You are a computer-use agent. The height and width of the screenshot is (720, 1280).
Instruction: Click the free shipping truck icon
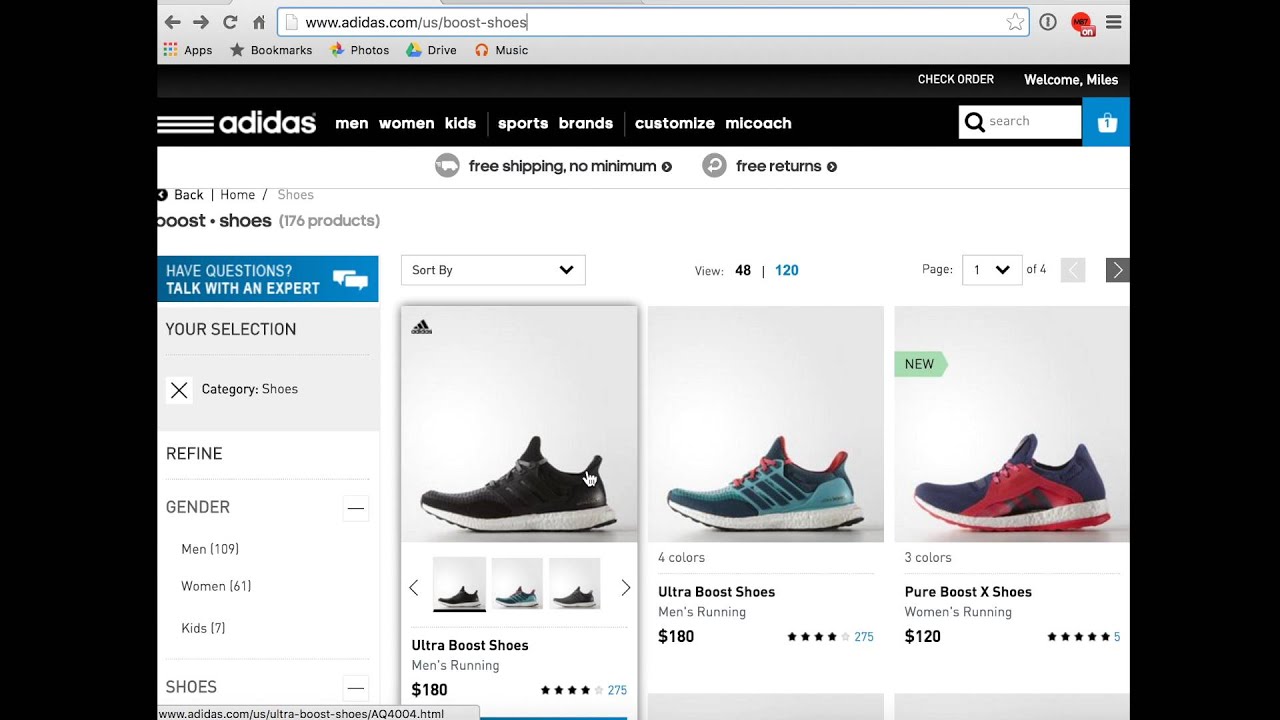[x=447, y=166]
